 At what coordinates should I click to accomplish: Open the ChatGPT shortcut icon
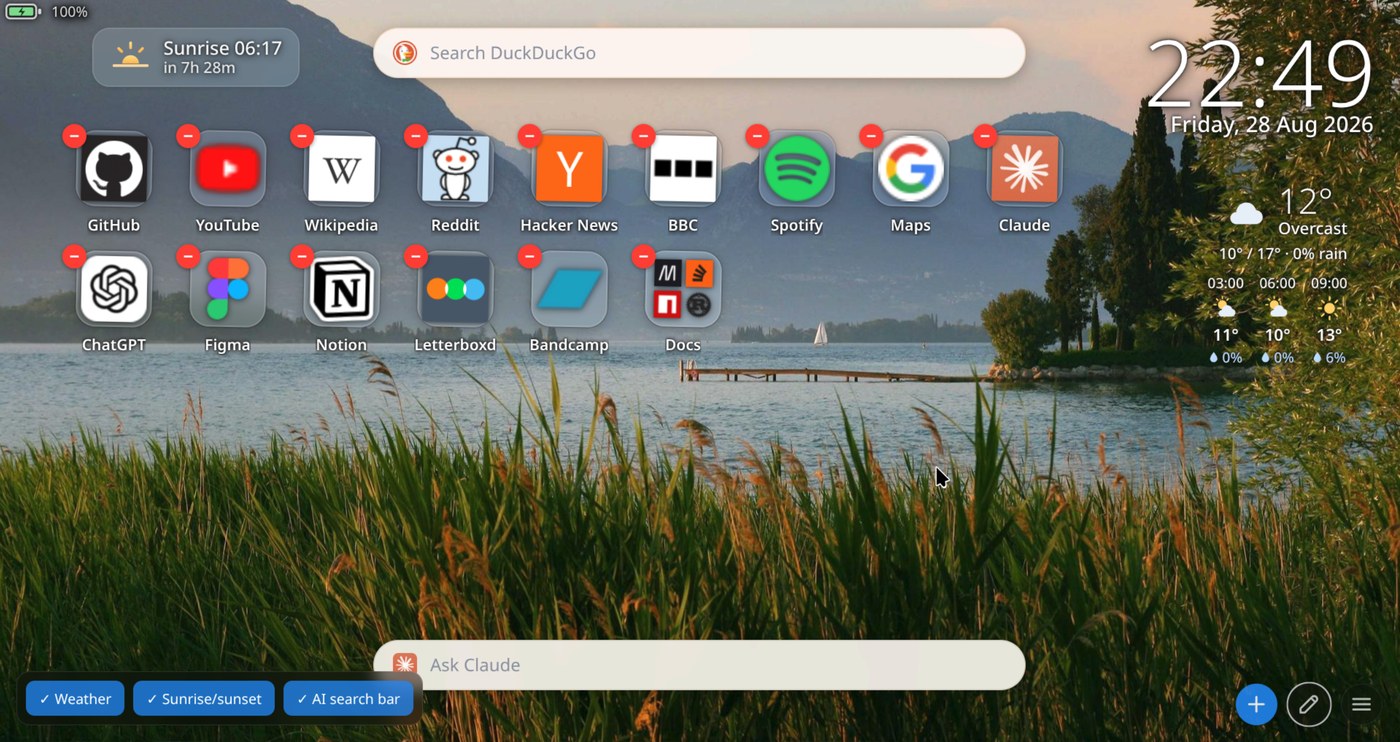[x=114, y=289]
